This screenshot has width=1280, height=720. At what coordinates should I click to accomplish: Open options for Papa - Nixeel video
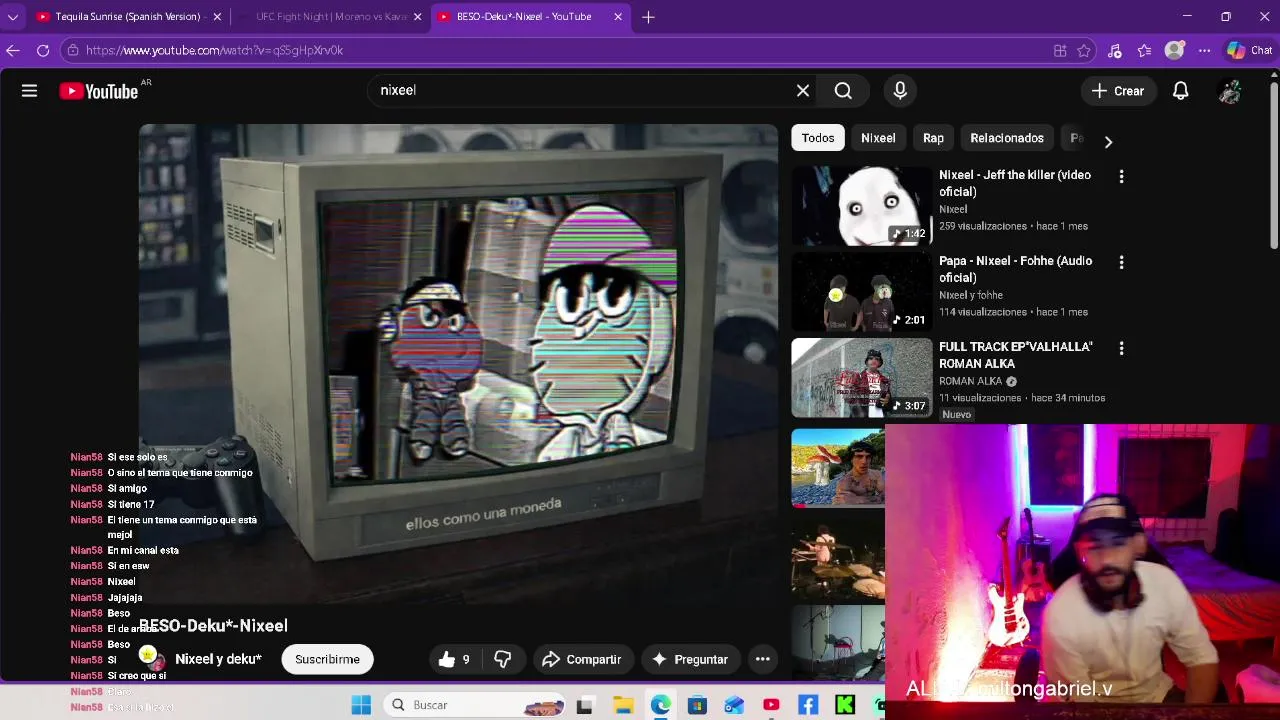coord(1121,262)
